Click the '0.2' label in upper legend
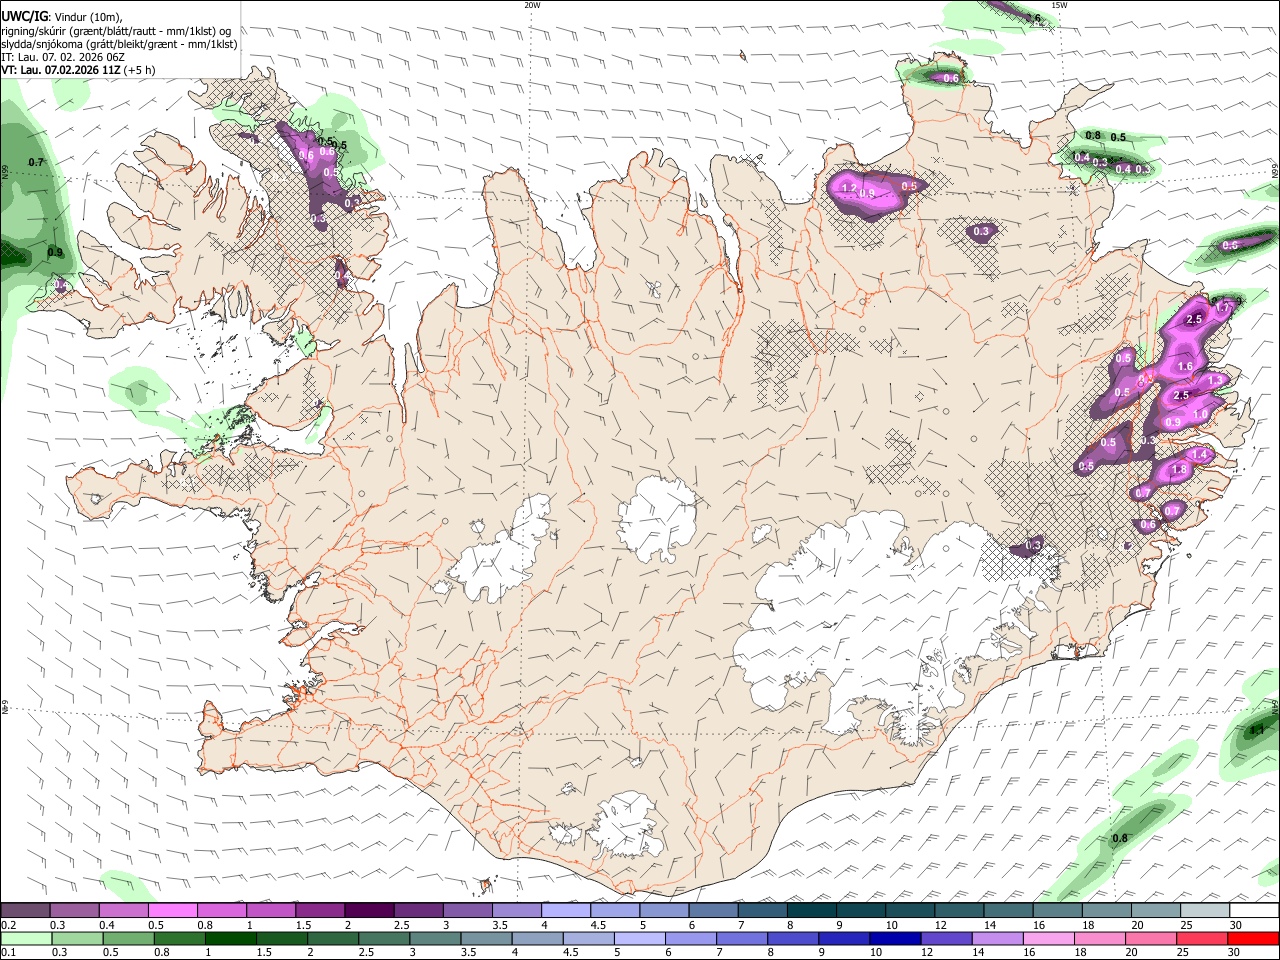Viewport: 1280px width, 960px height. (x=8, y=925)
